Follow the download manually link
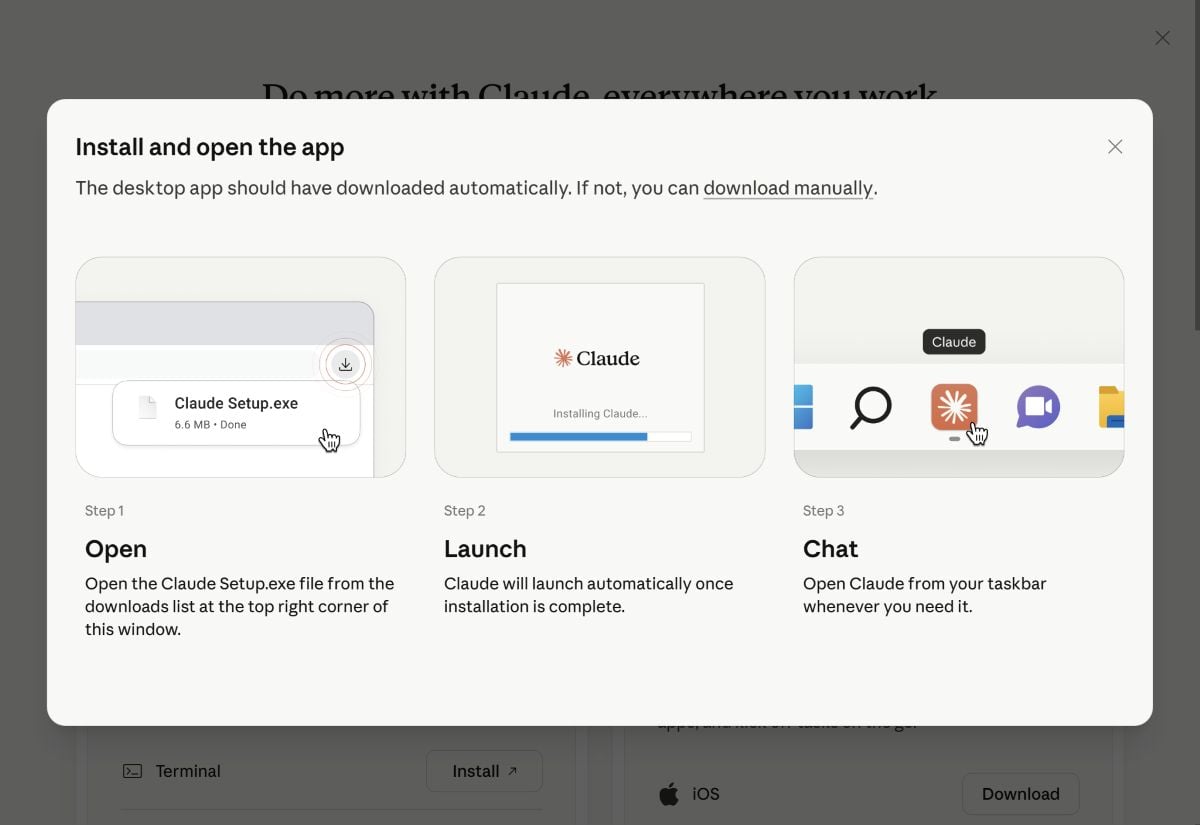The height and width of the screenshot is (825, 1200). pyautogui.click(x=788, y=188)
